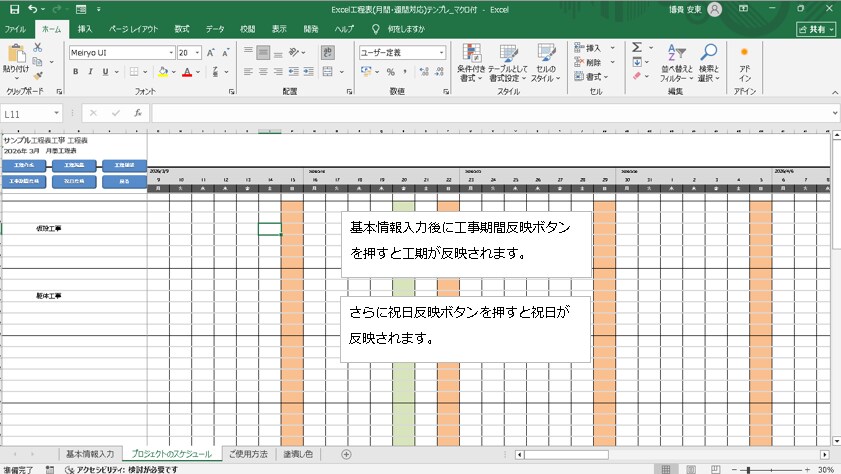Apply top vertical alignment

(x=248, y=52)
